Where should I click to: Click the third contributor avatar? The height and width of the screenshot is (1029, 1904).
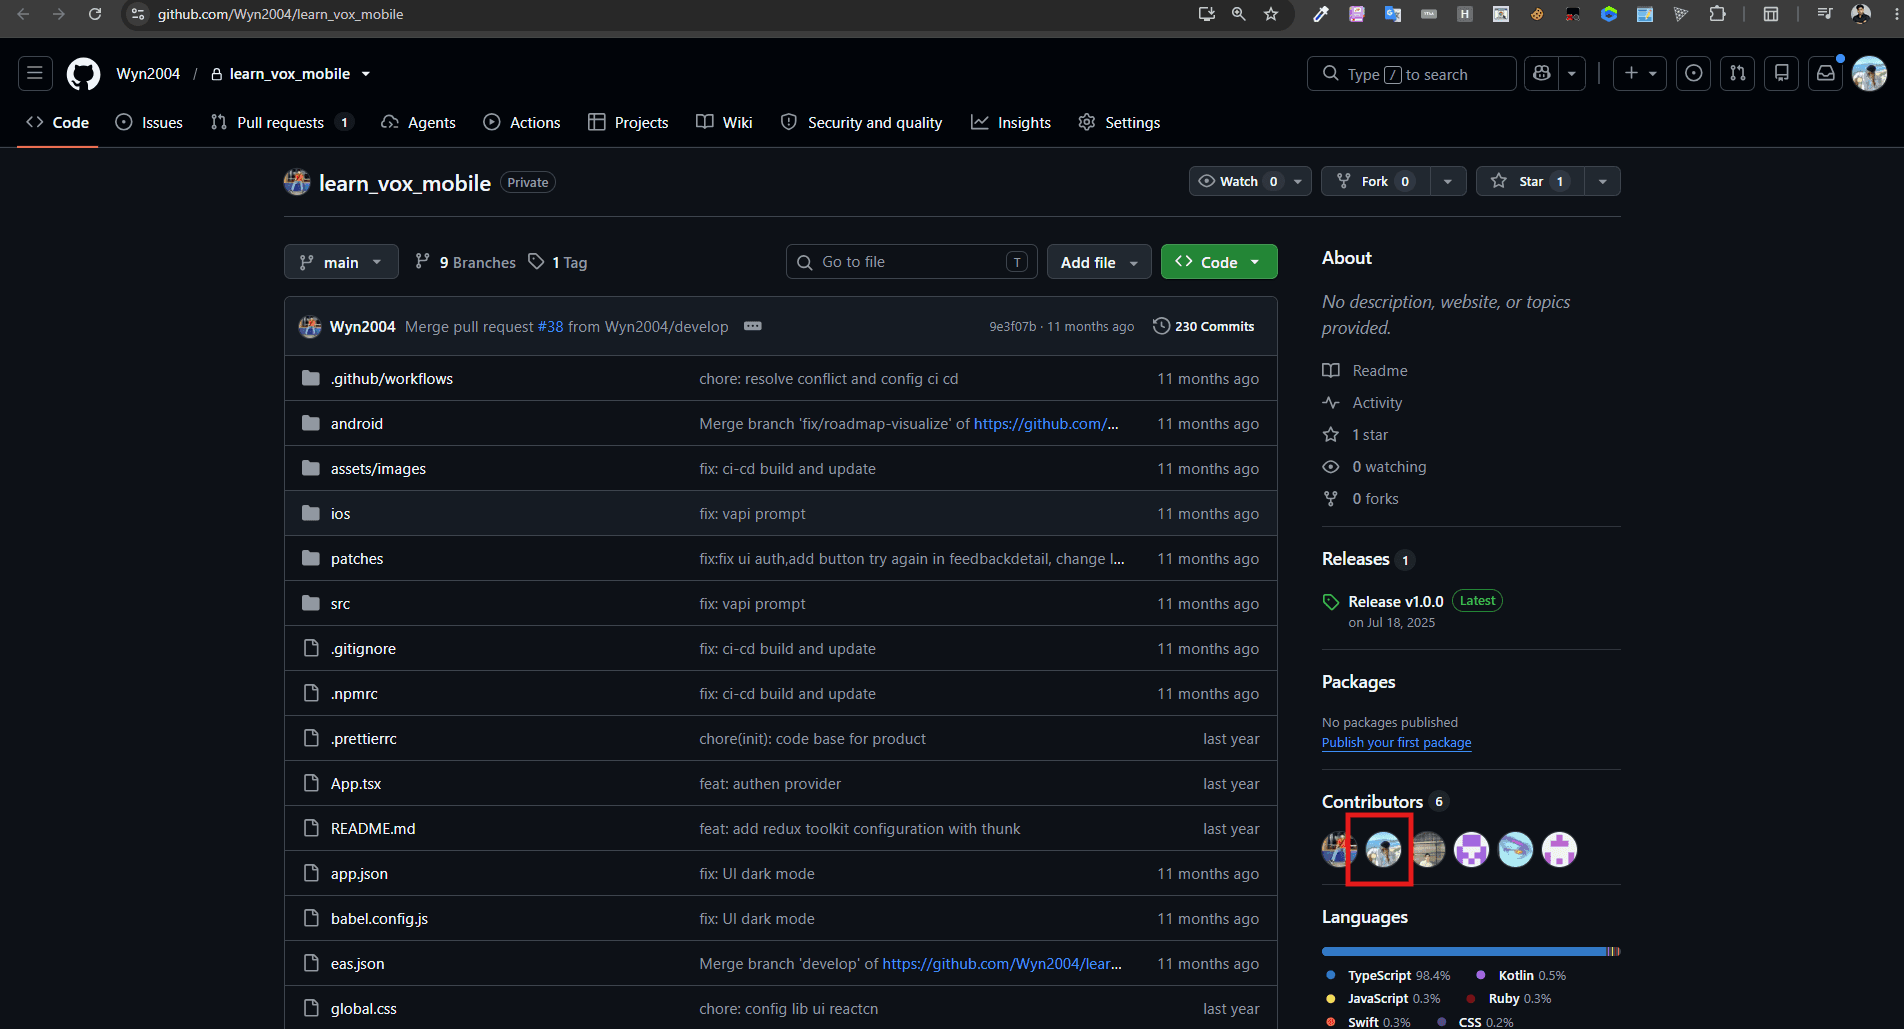1428,850
